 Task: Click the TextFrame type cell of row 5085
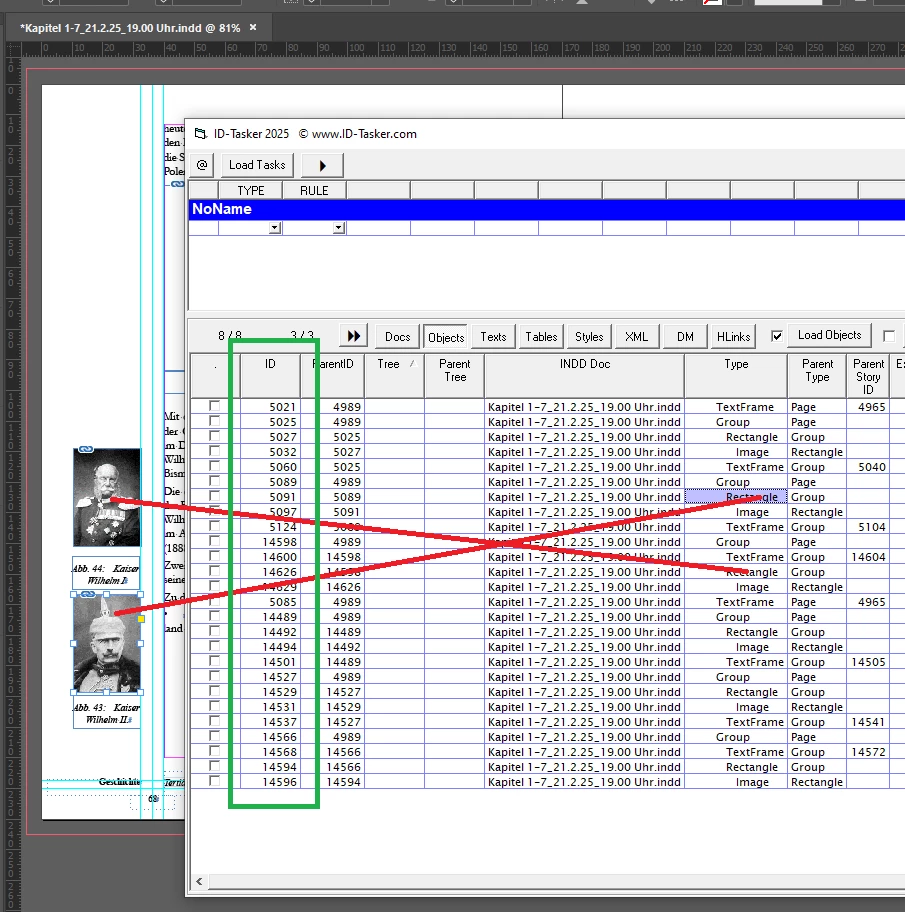coord(736,602)
